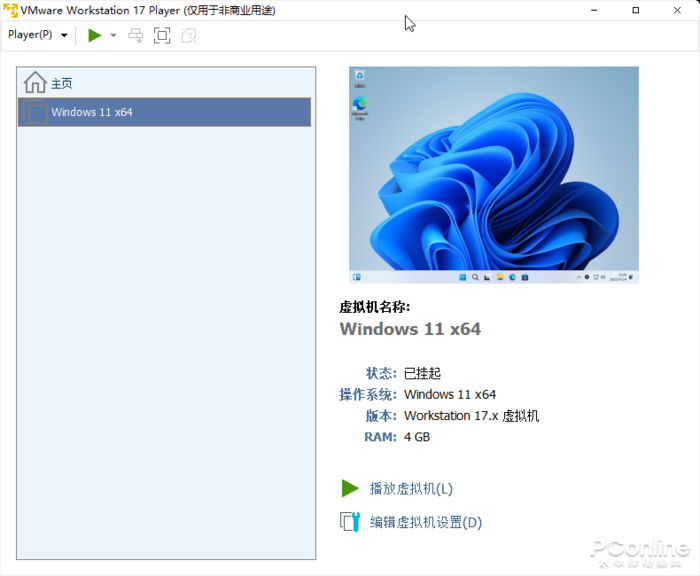Viewport: 700px width, 576px height.
Task: Click the VMware logo in title bar
Action: [x=10, y=10]
